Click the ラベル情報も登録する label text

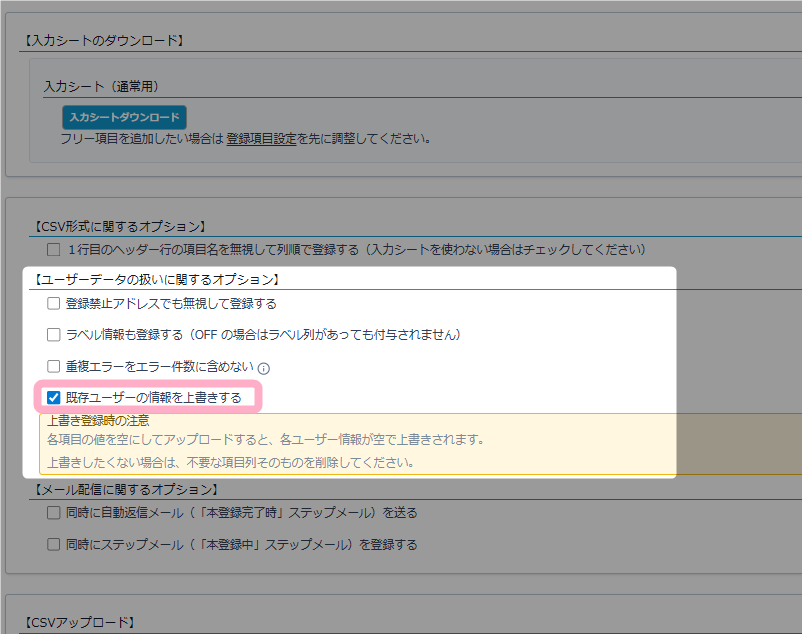(x=262, y=334)
